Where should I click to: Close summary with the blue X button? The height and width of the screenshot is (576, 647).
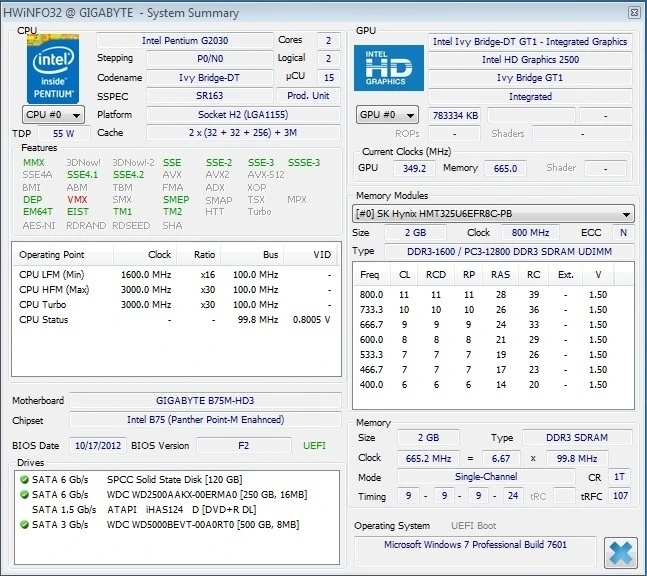621,553
